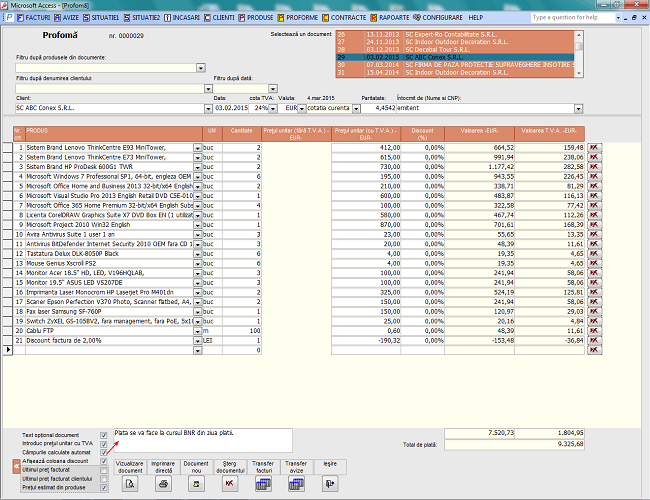The width and height of the screenshot is (650, 500).
Task: Select row selector for product 5
Action: coord(8,186)
